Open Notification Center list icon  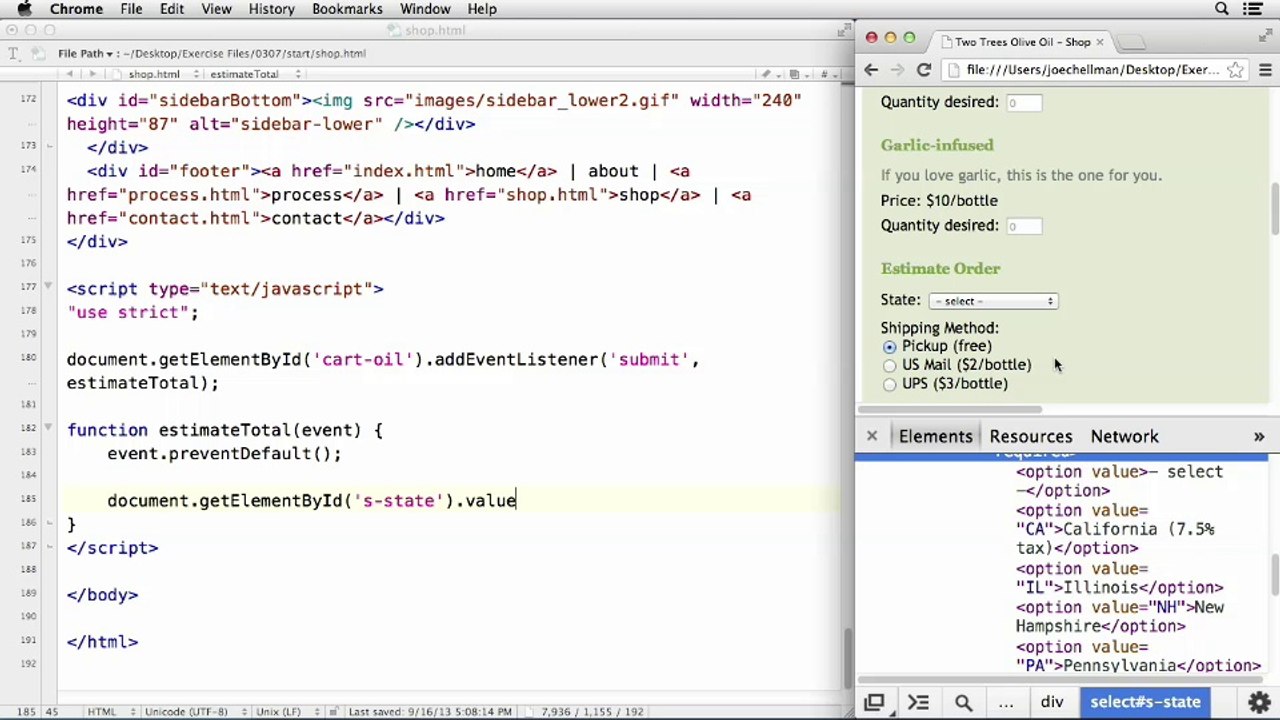pyautogui.click(x=1253, y=9)
